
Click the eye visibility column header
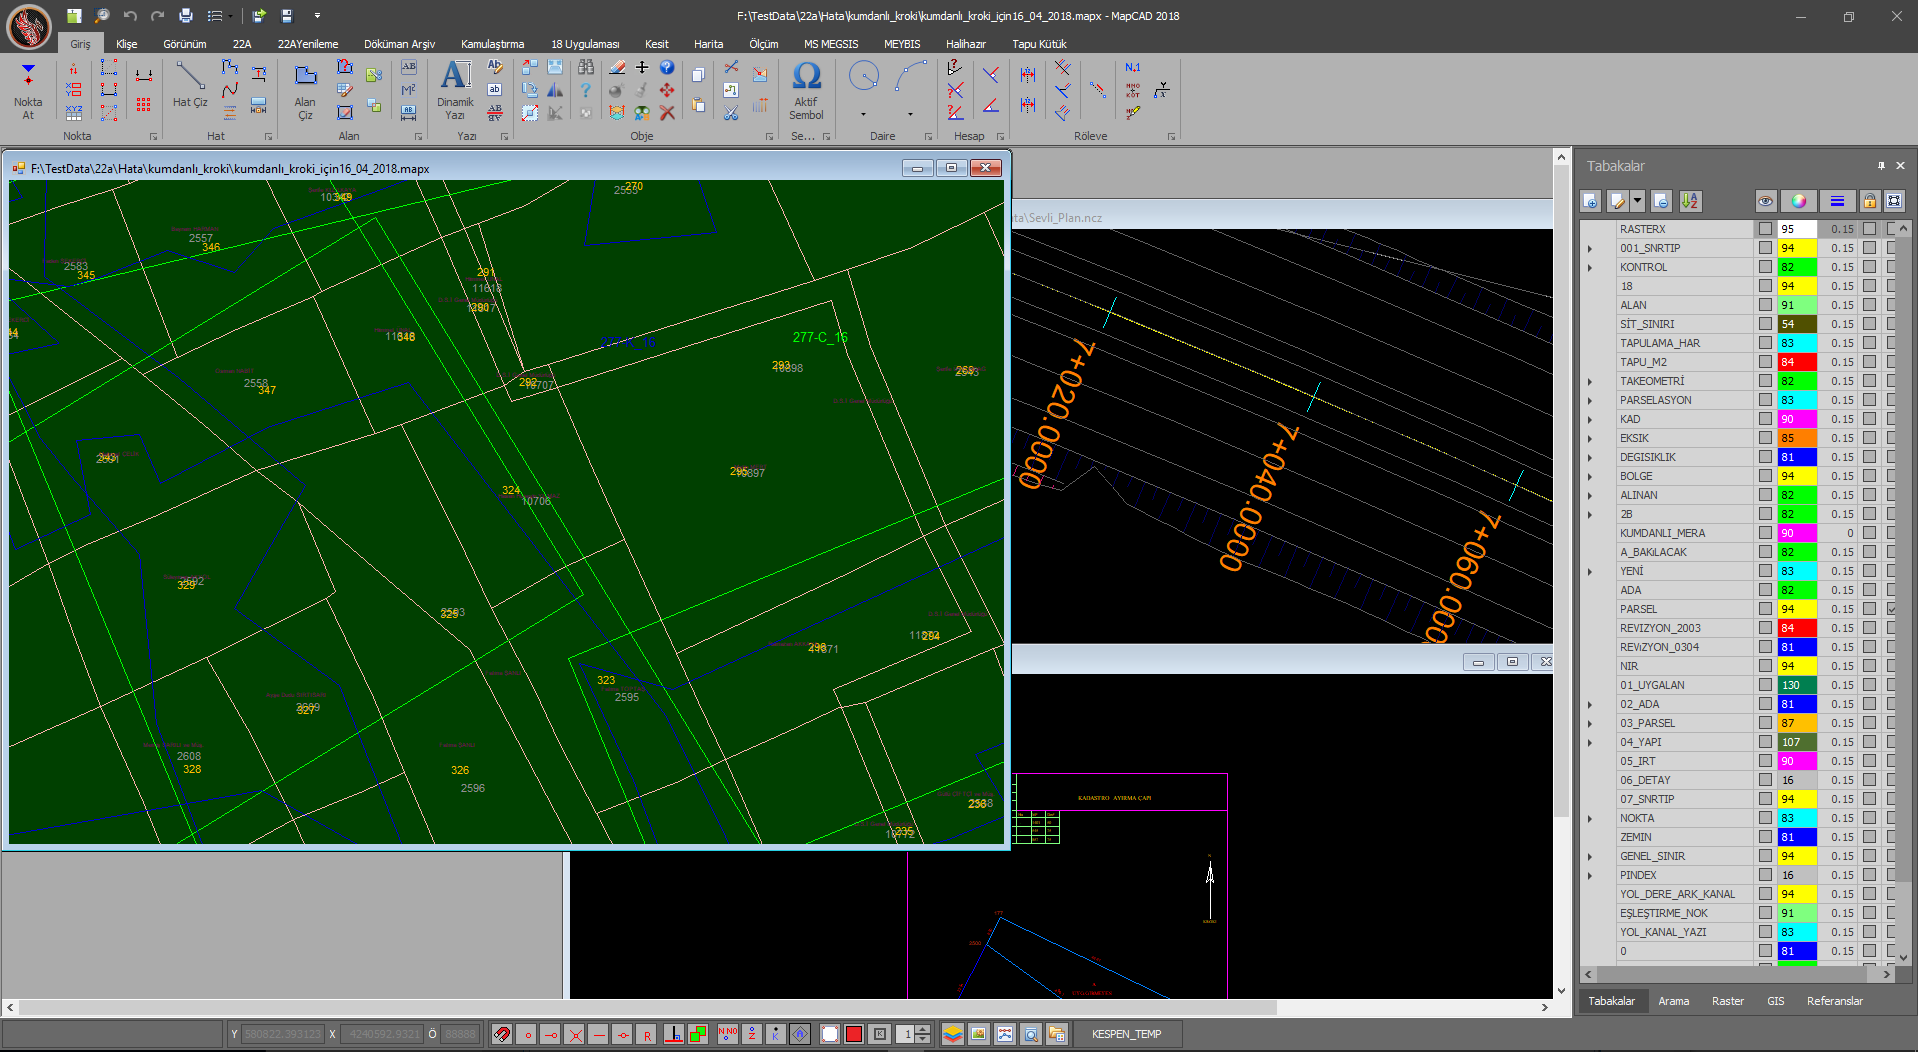click(1766, 201)
